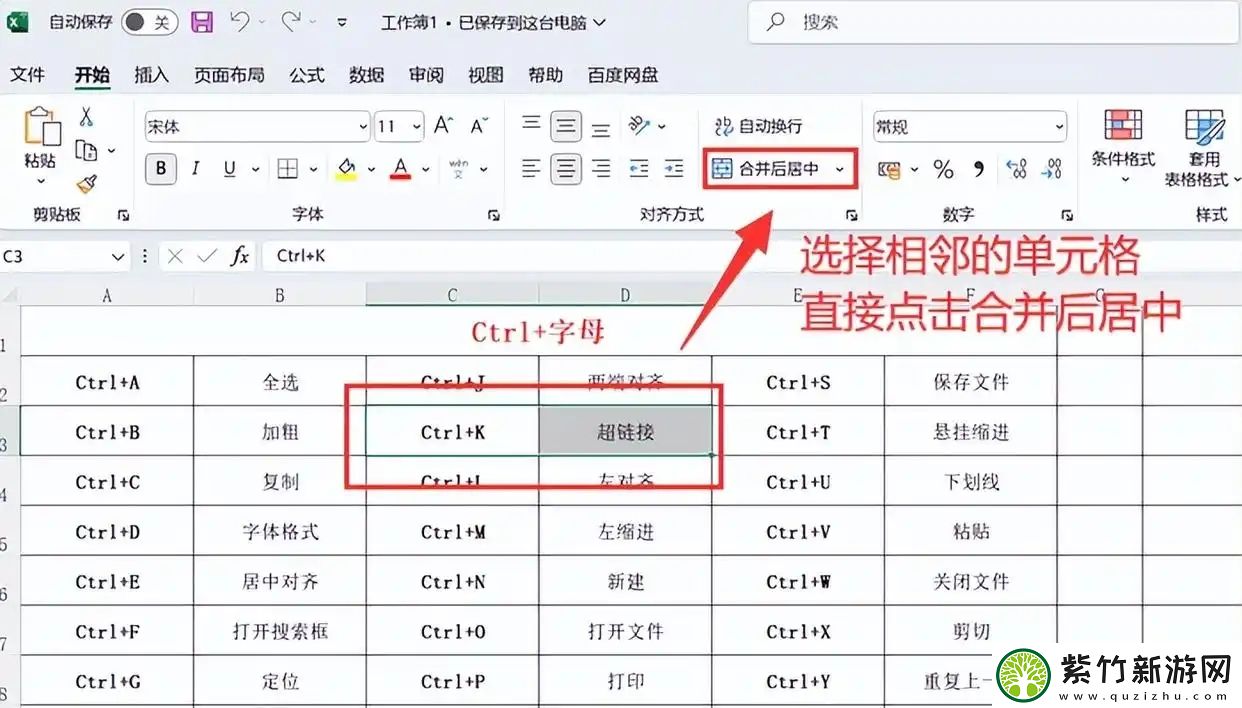Viewport: 1242px width, 708px height.
Task: Click the 搜索 search box
Action: point(995,22)
